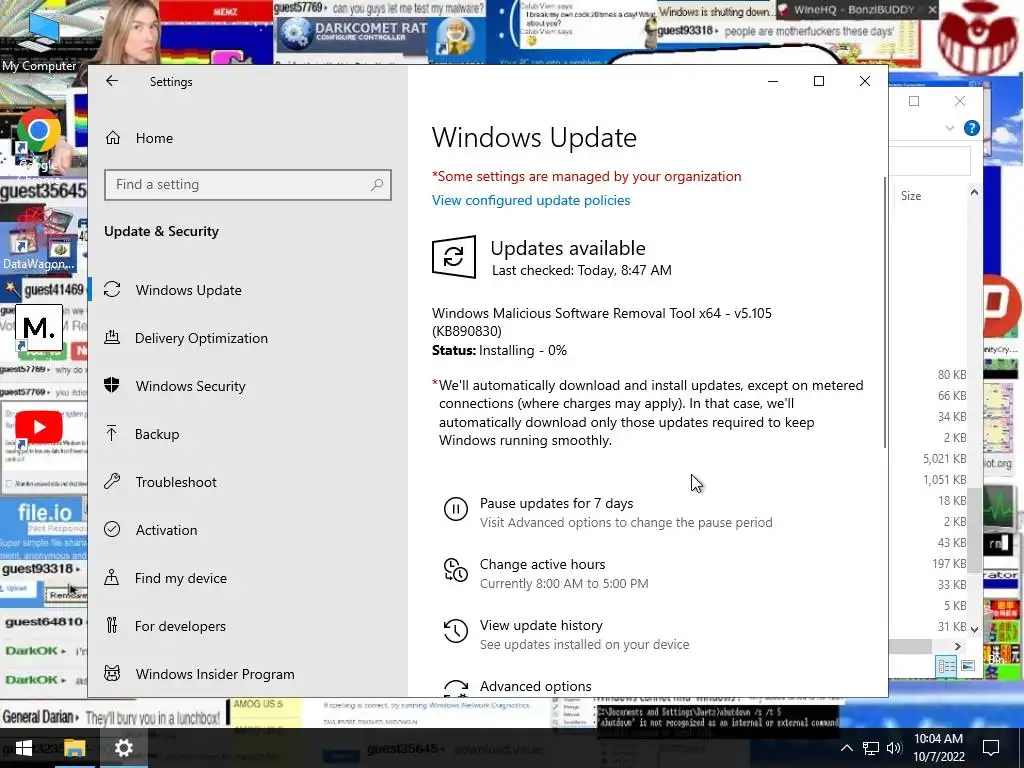Click the Troubleshoot wrench icon

coord(112,482)
